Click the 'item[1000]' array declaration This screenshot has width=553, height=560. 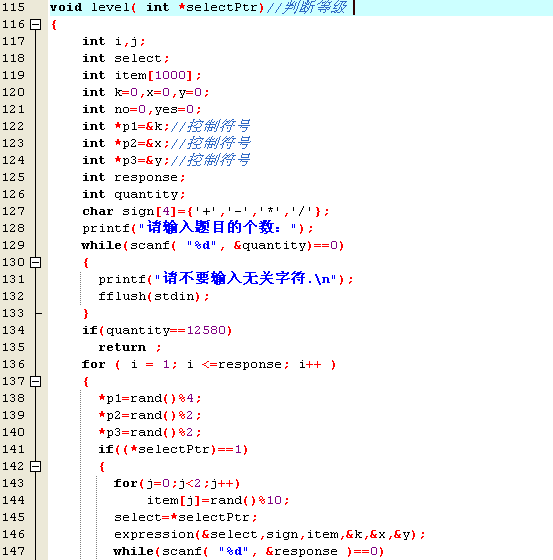tap(142, 75)
